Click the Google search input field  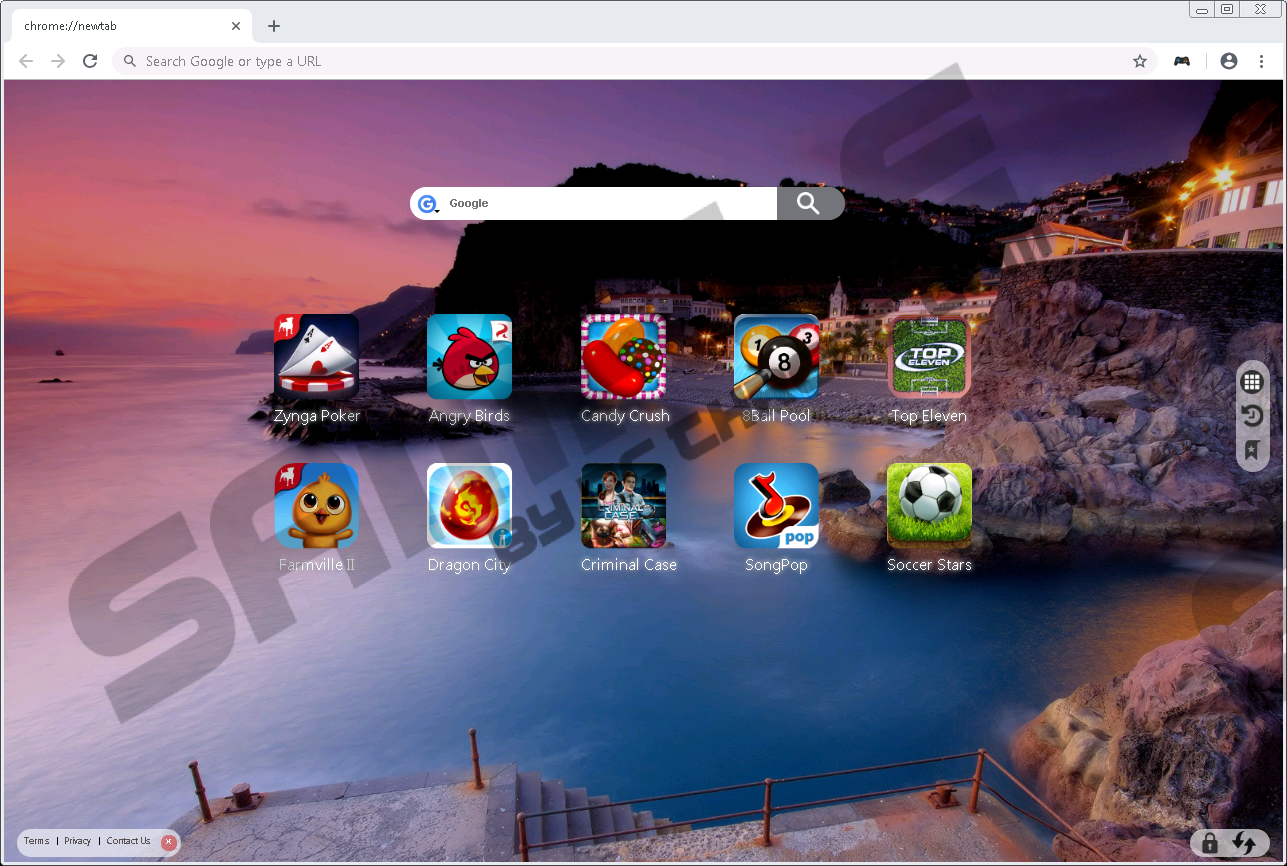[x=610, y=203]
